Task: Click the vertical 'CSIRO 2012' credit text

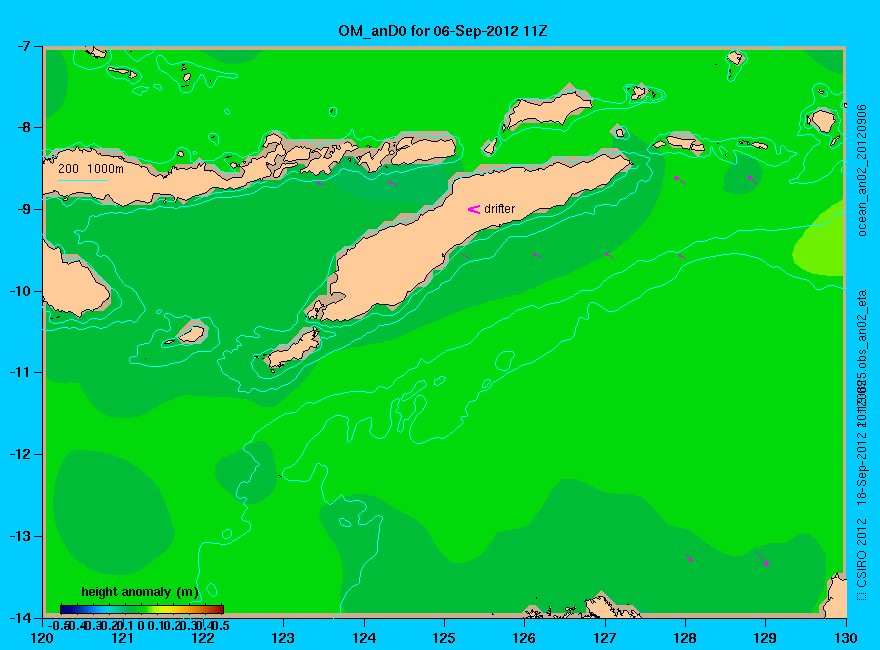Action: 862,553
